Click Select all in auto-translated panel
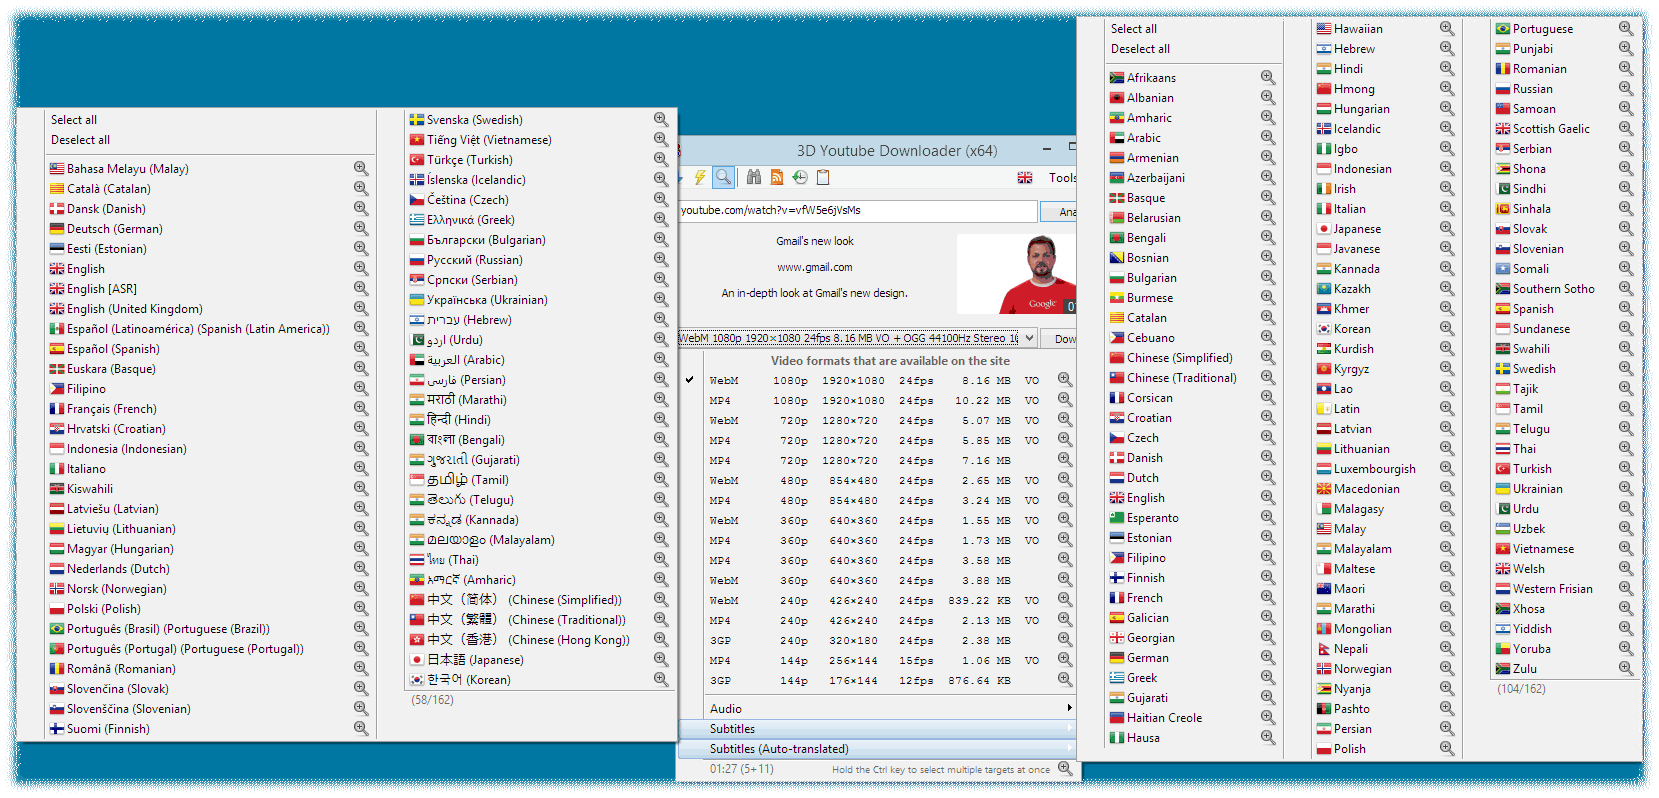 tap(1134, 29)
